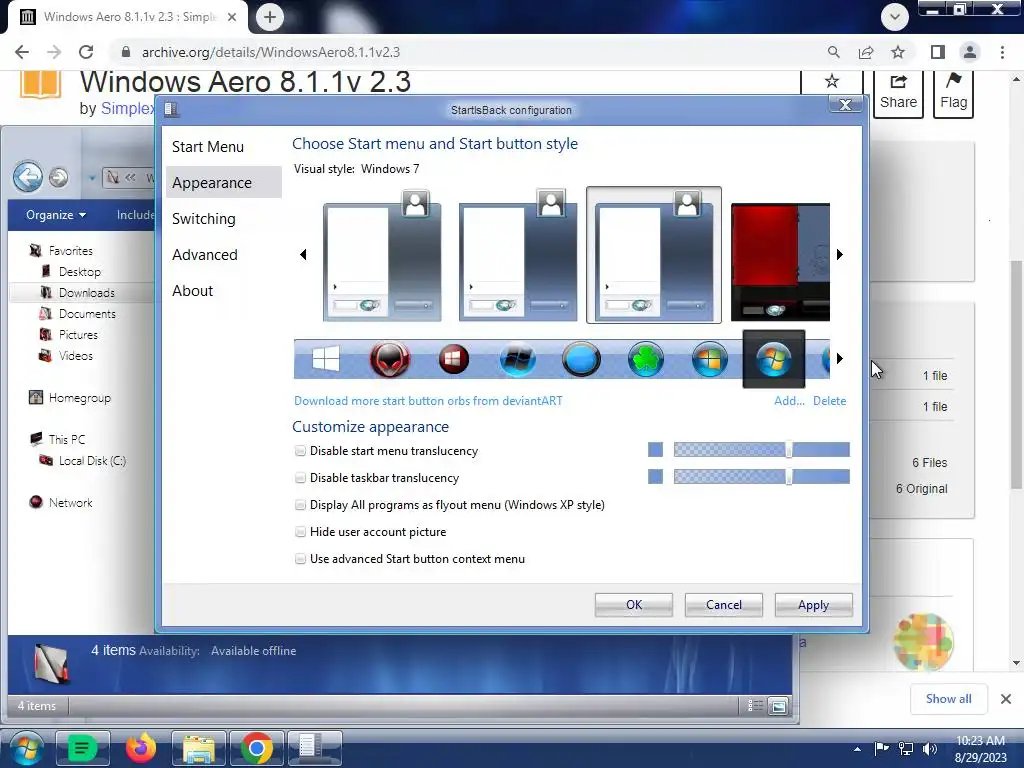Screen dimensions: 1024x768
Task: Open Chrome's share page icon
Action: tap(866, 52)
